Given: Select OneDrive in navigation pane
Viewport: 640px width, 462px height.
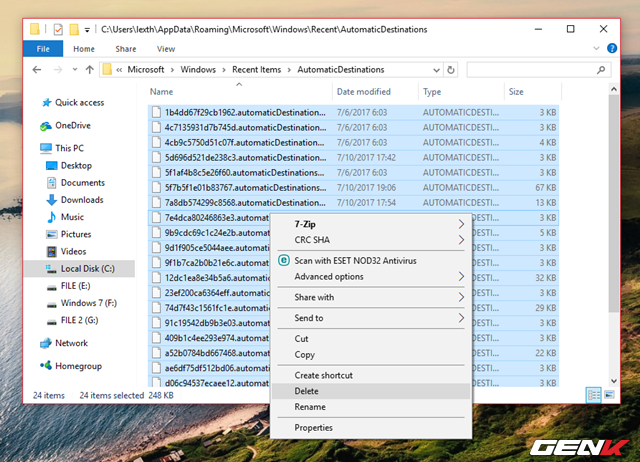Looking at the screenshot, I should click(73, 125).
